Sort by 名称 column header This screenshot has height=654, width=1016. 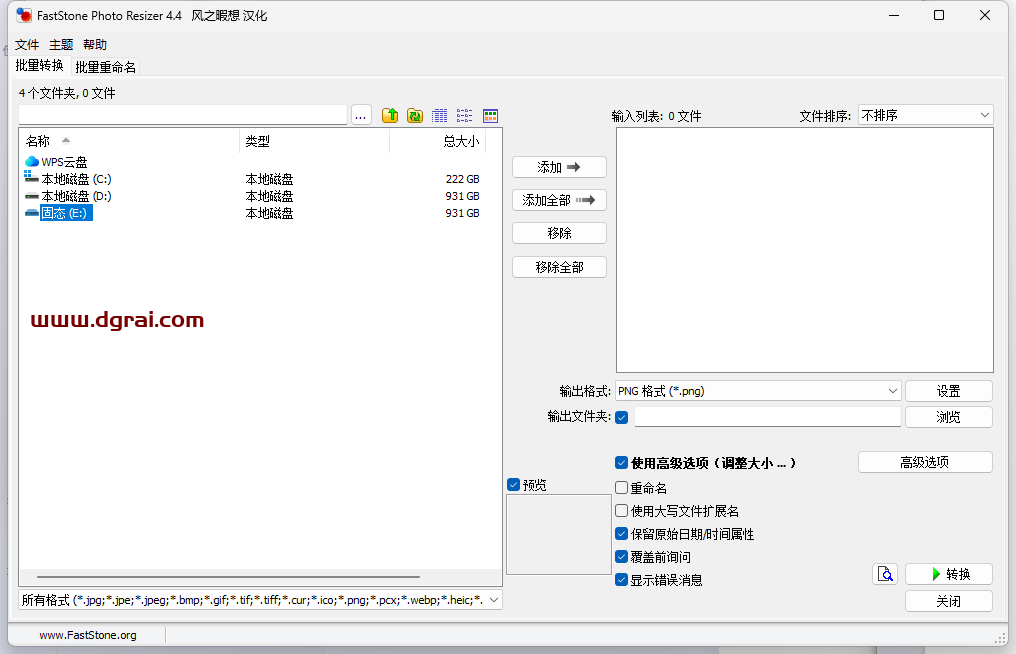pyautogui.click(x=130, y=141)
